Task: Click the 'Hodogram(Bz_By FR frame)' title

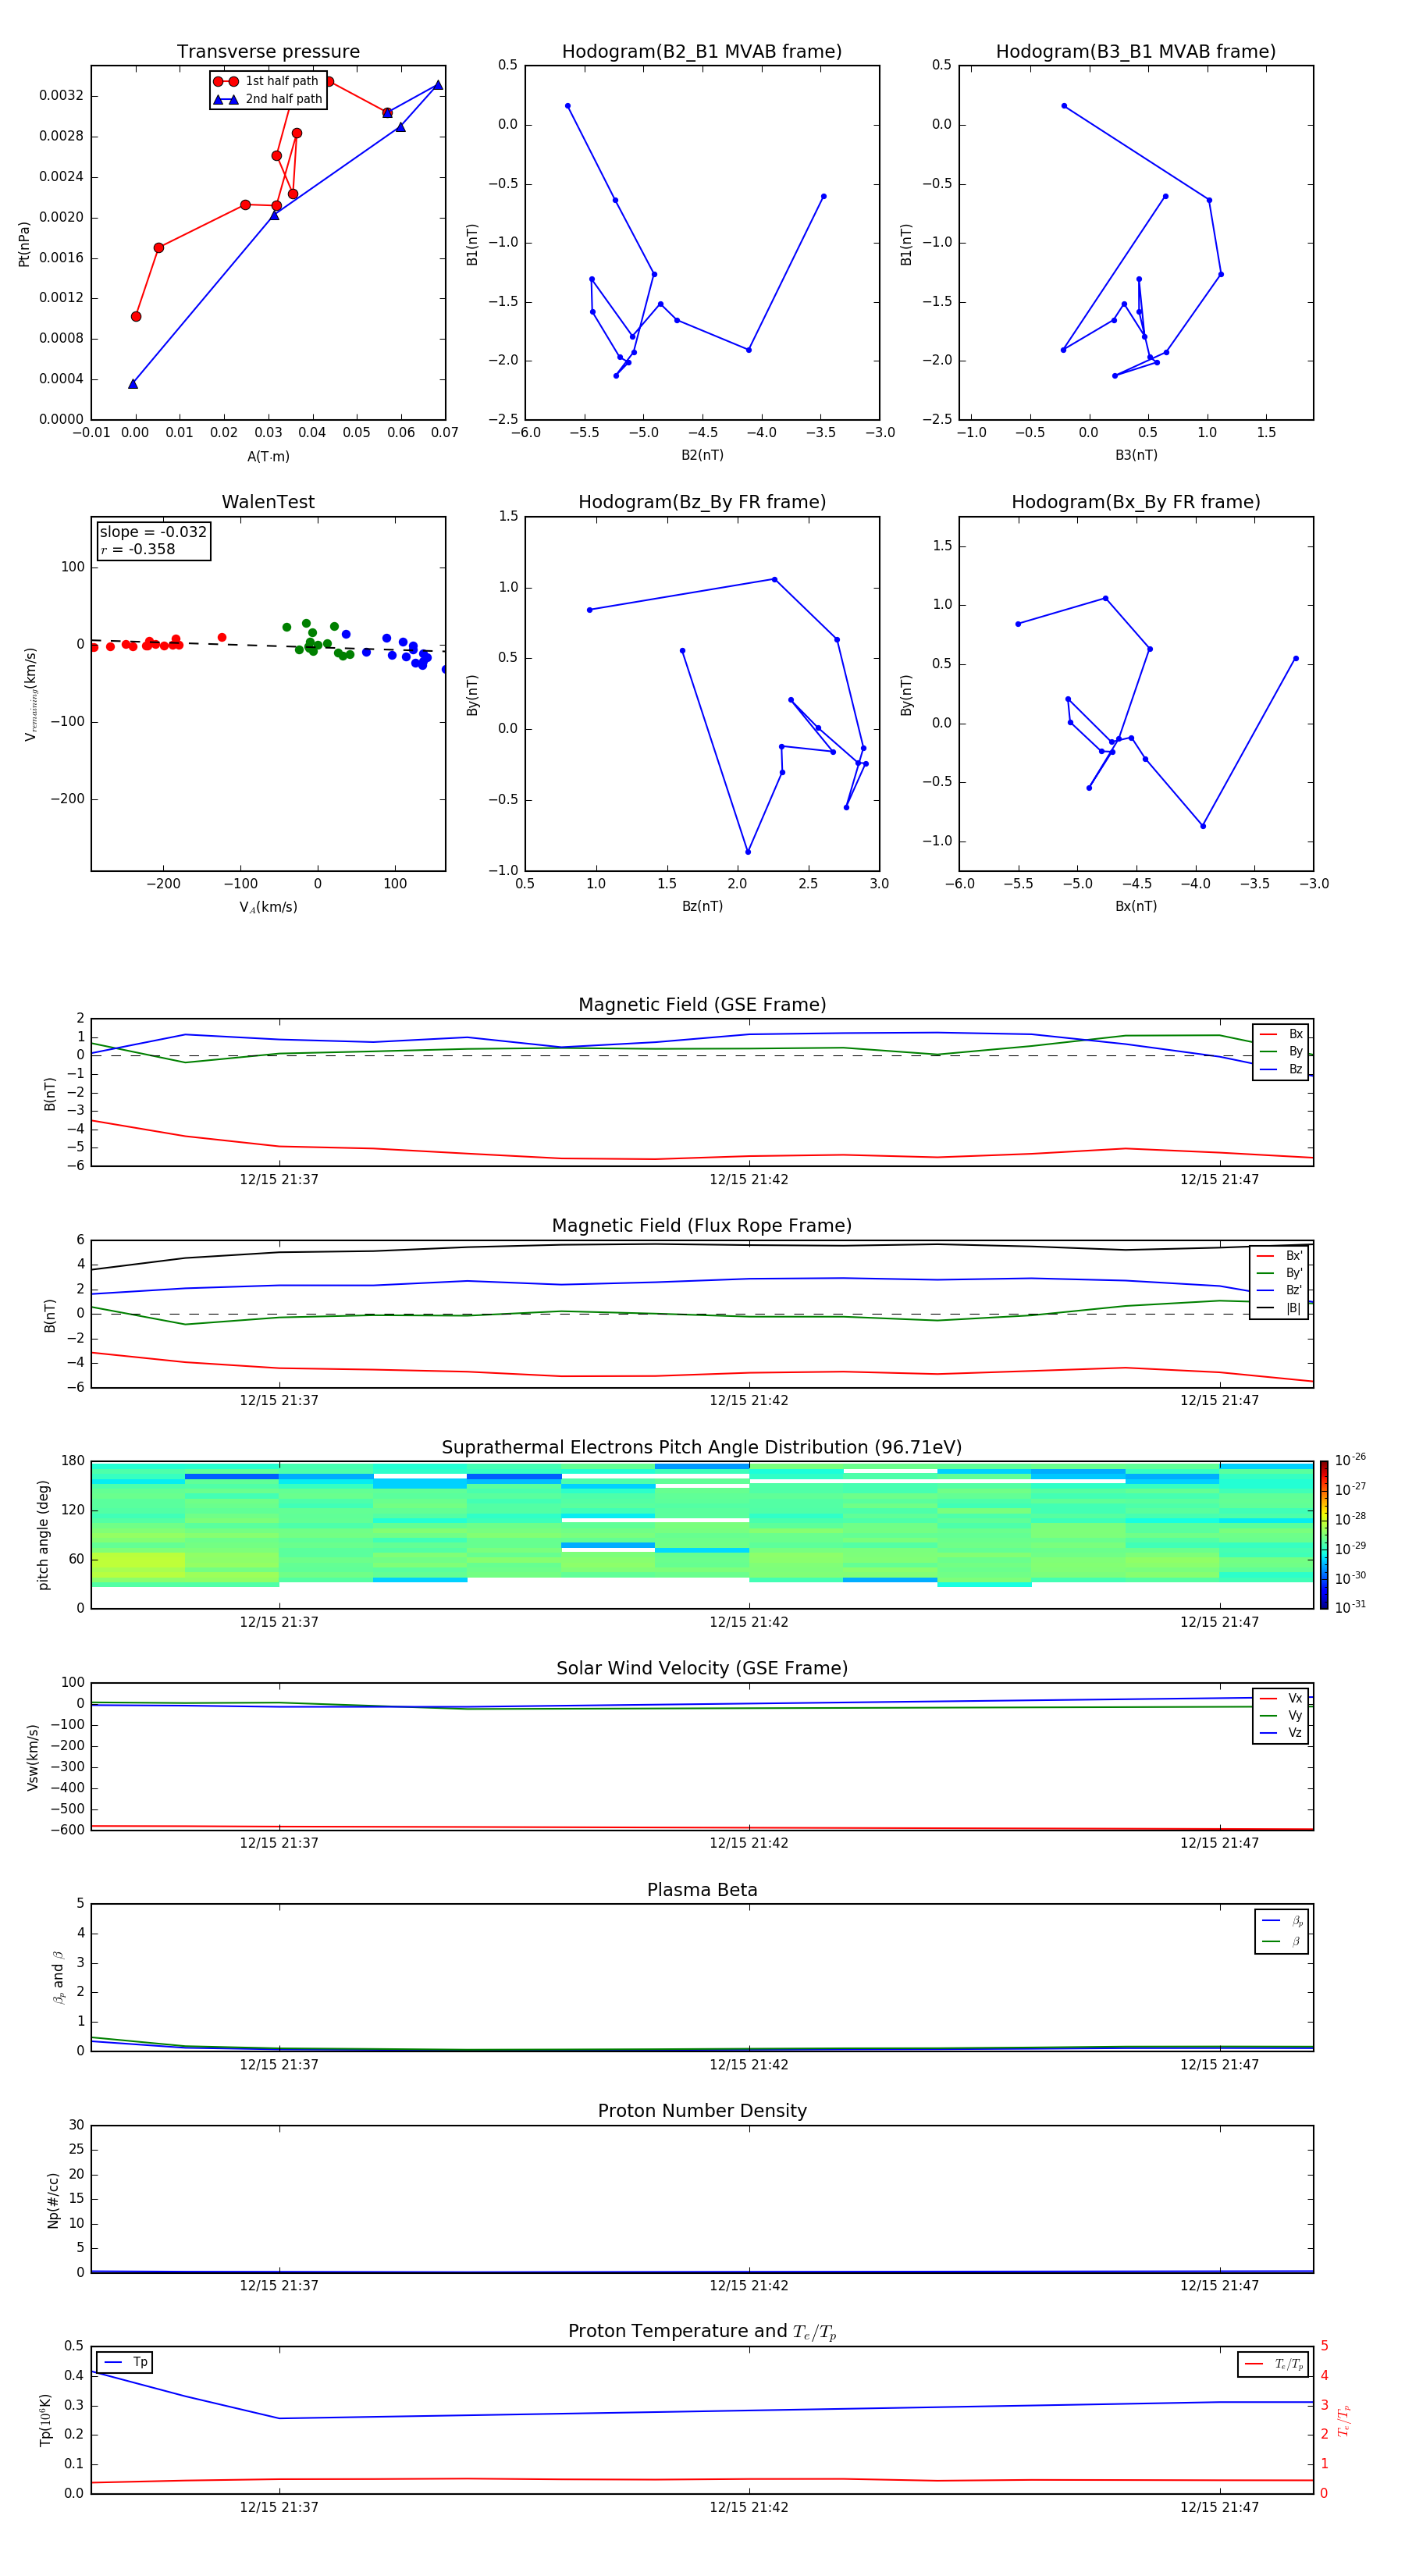Action: 702,502
